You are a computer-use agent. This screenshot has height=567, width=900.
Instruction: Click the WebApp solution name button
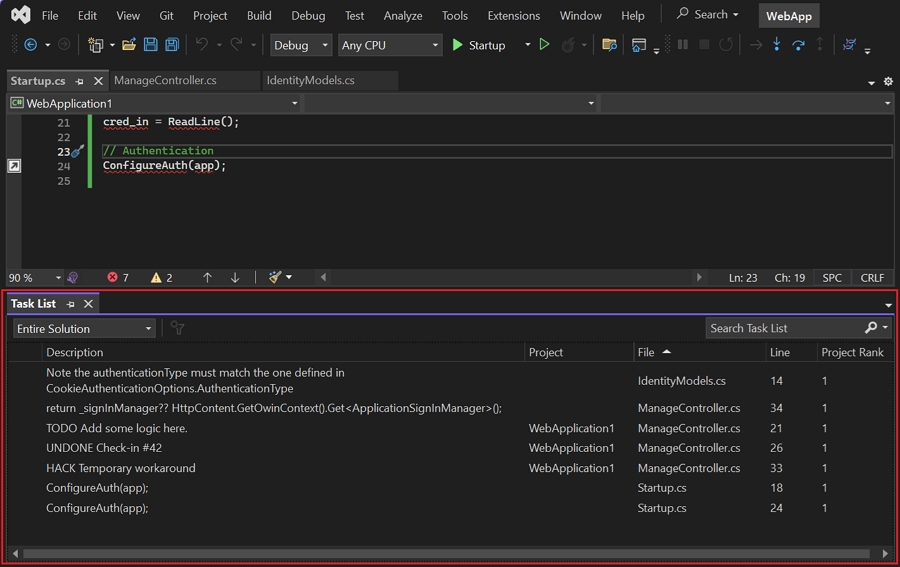pos(789,16)
